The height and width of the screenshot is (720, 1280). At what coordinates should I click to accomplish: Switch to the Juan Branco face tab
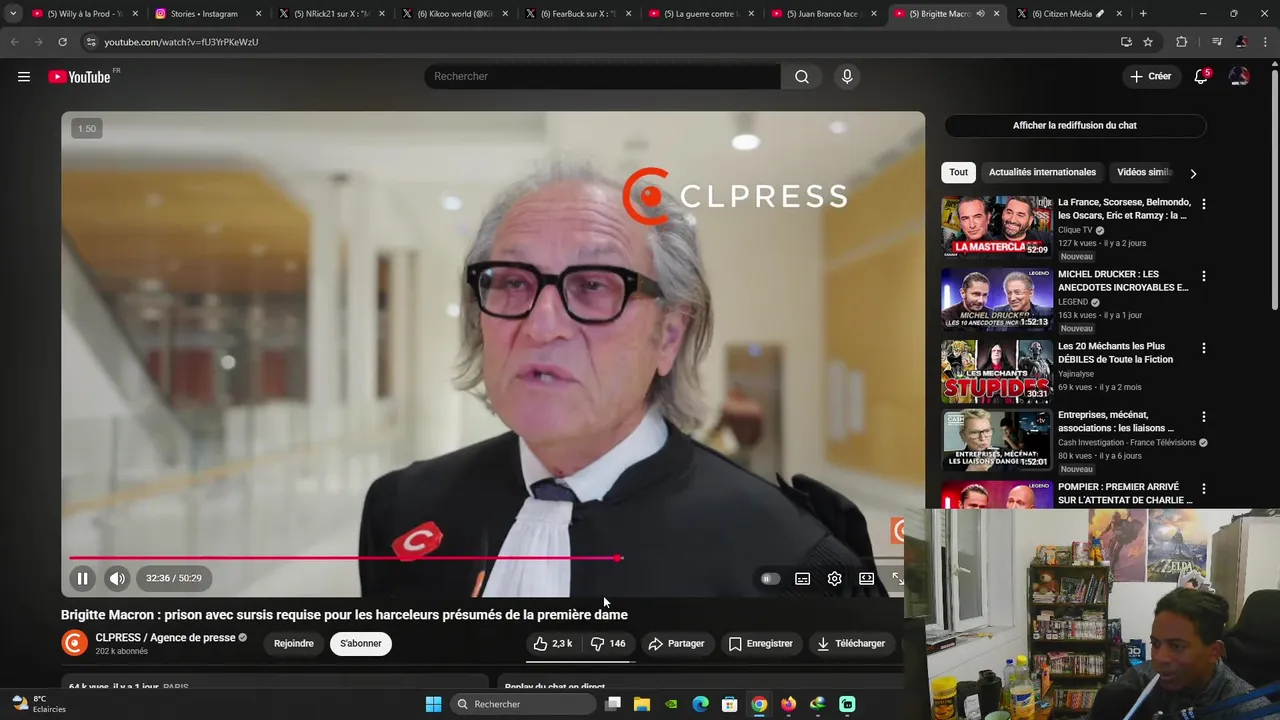[822, 14]
